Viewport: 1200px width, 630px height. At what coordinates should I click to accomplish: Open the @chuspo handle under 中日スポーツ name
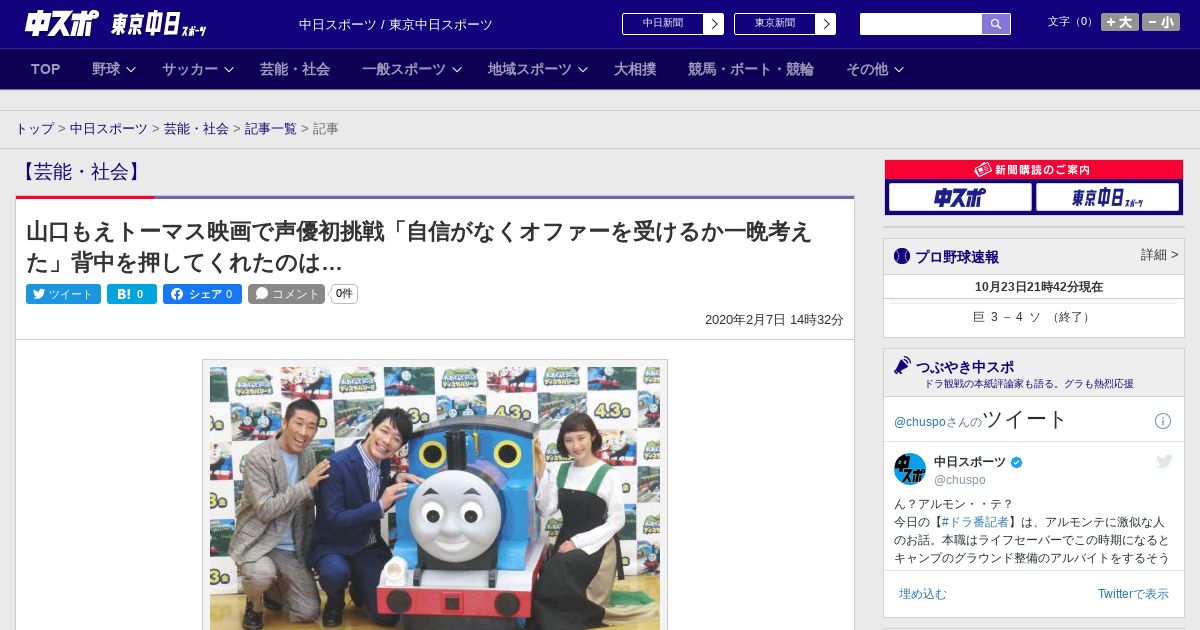(960, 480)
